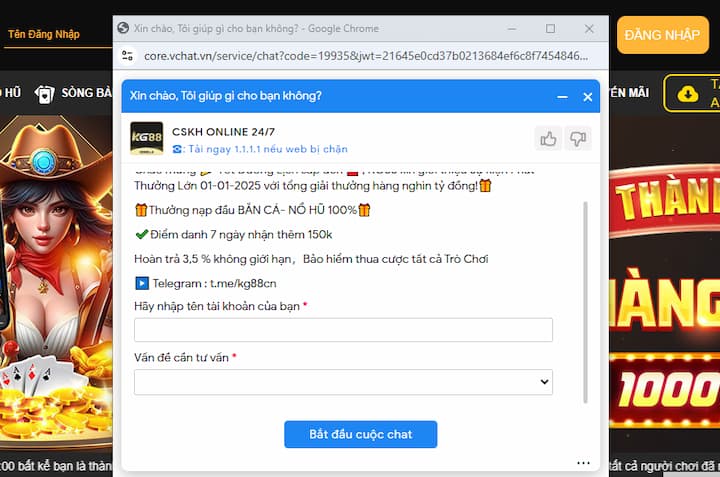This screenshot has height=477, width=720.
Task: Click the account name input field
Action: tap(343, 330)
